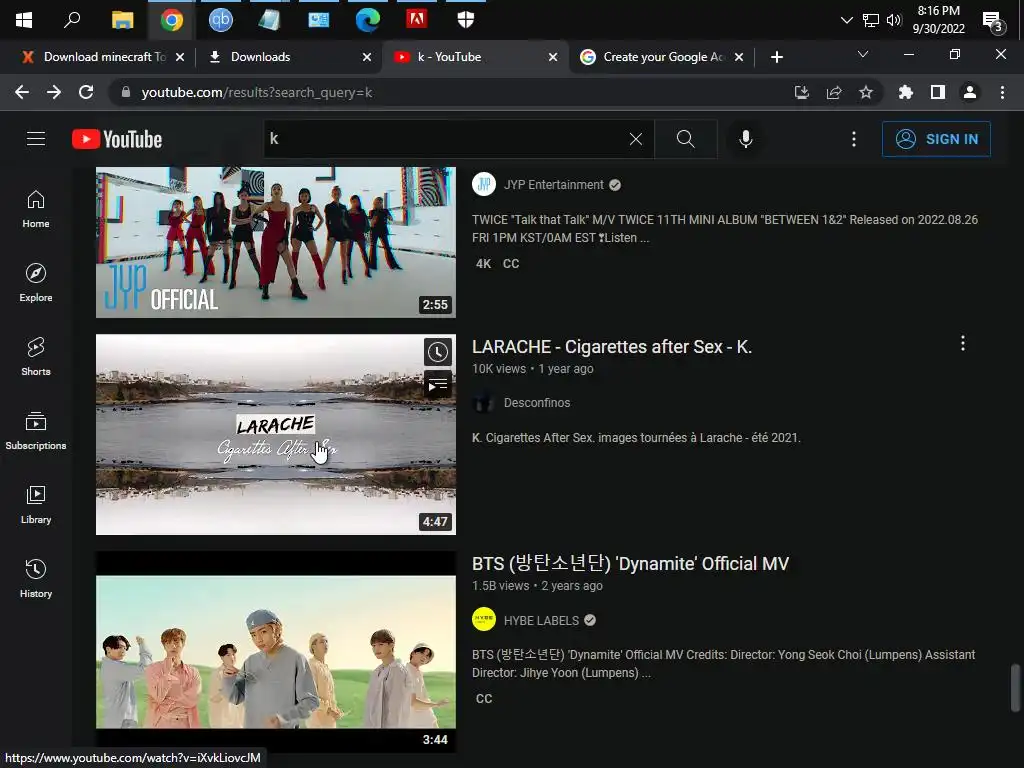Go forward in Chrome
This screenshot has width=1024, height=768.
[x=54, y=93]
